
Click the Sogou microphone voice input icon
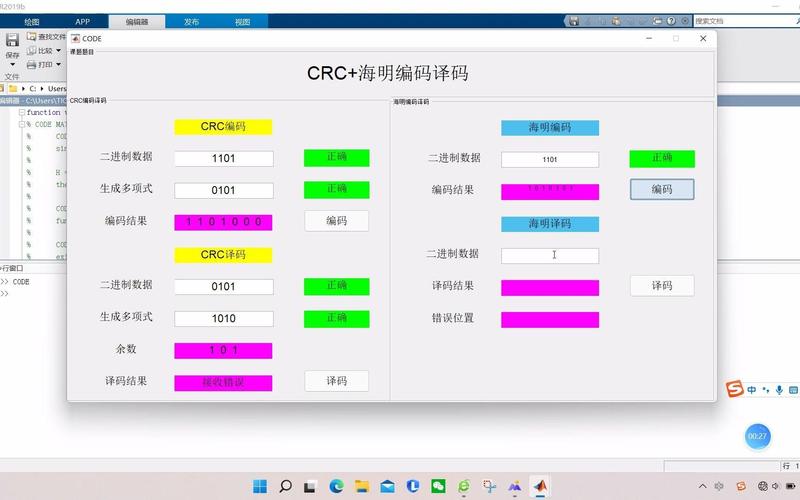click(x=779, y=390)
